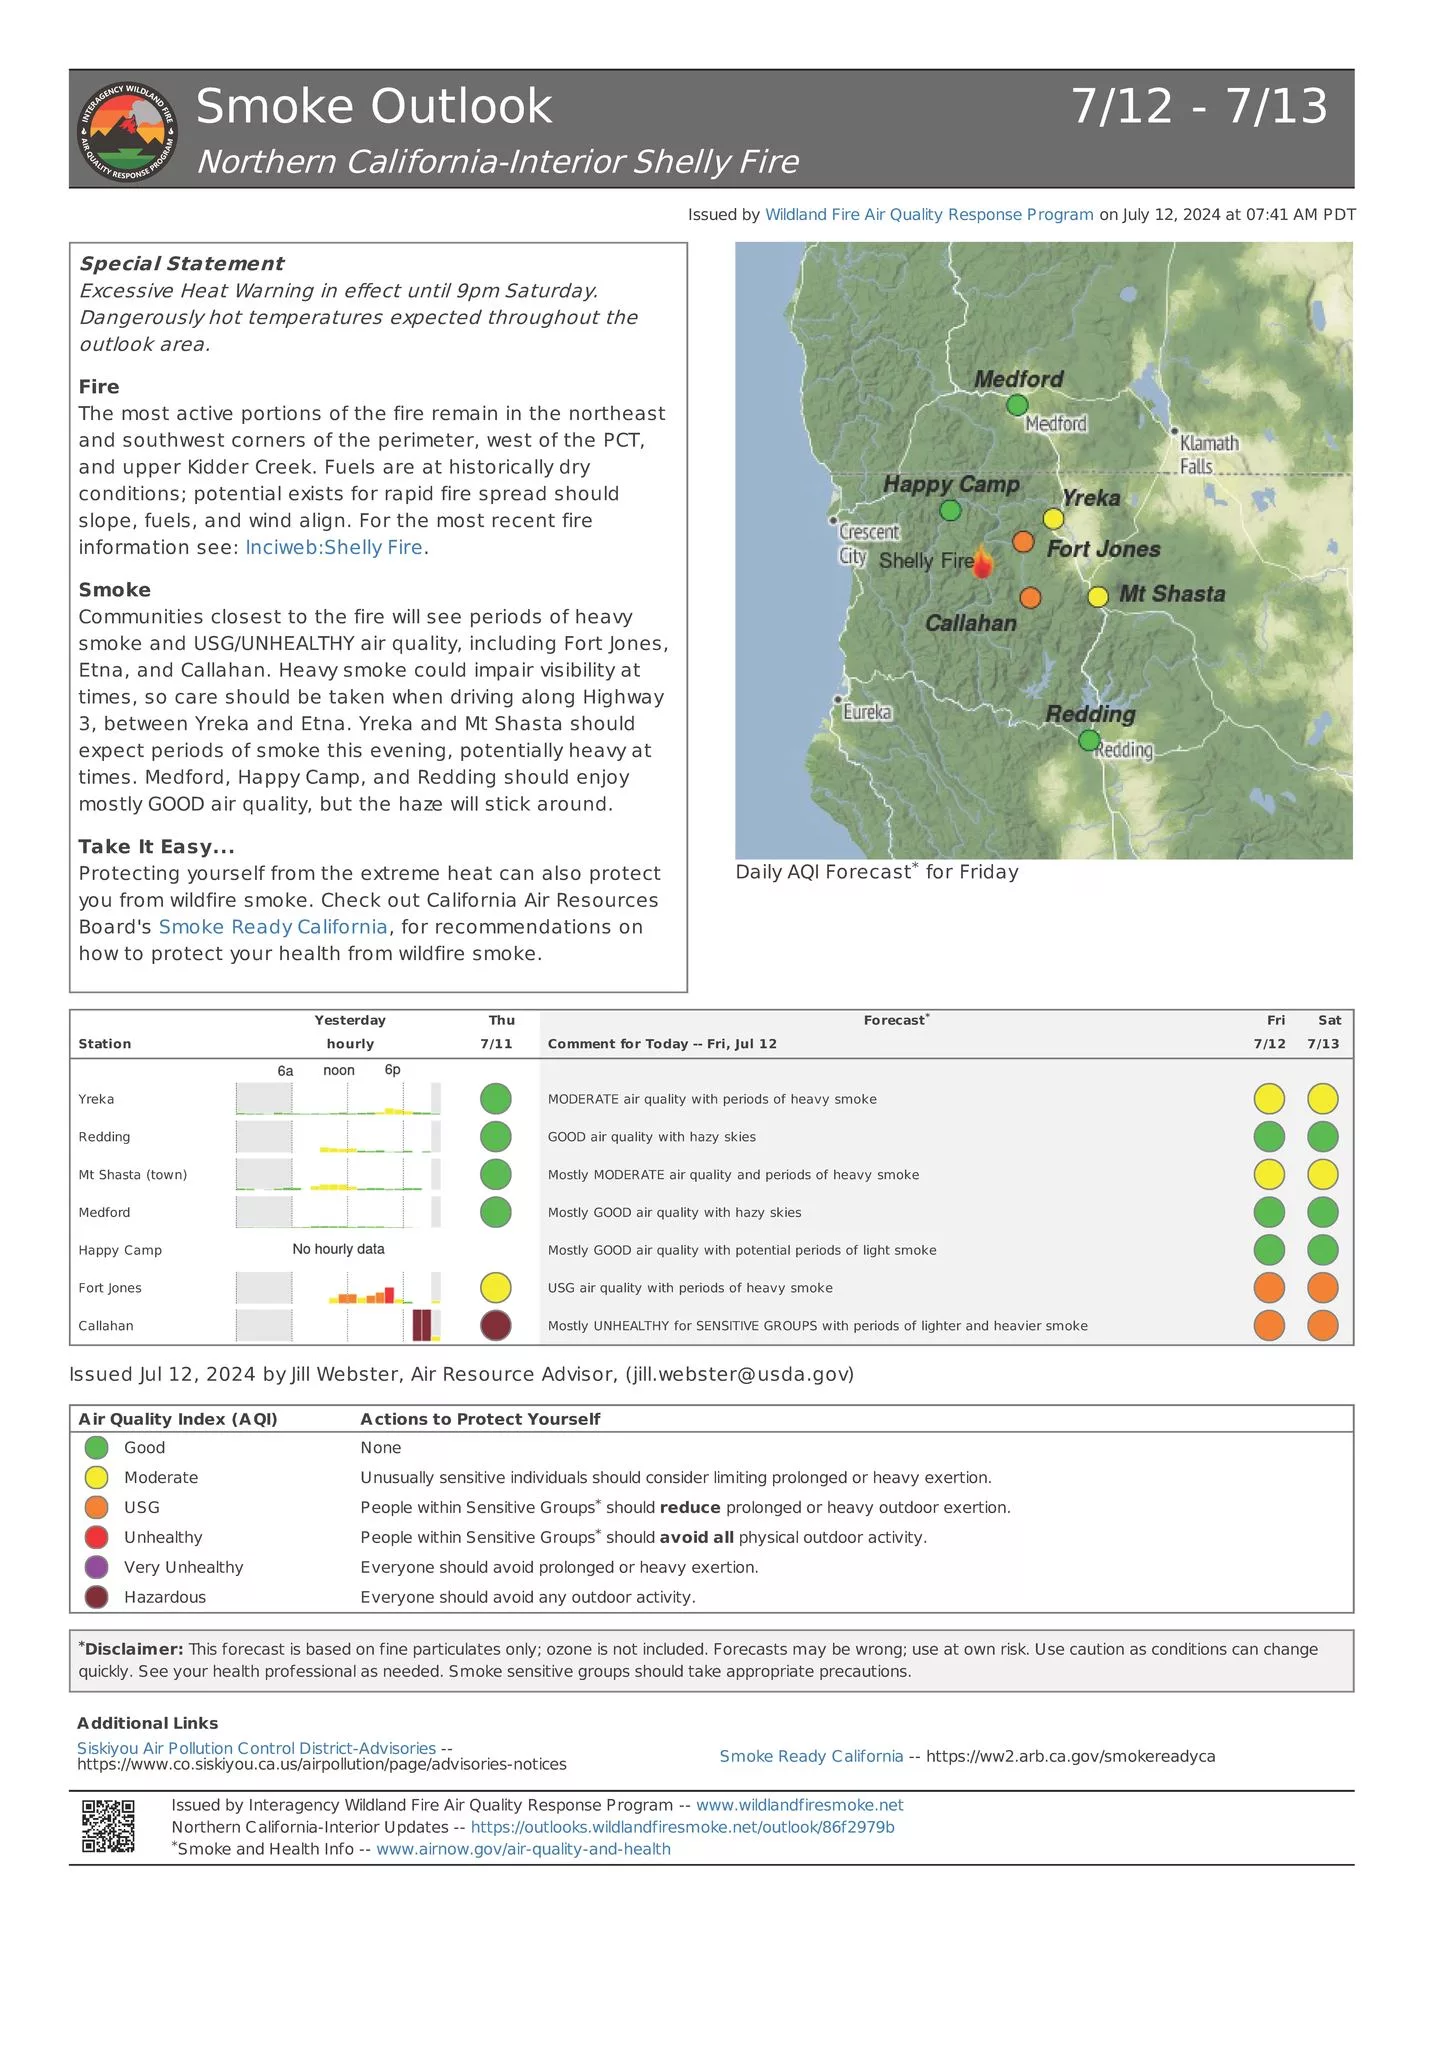The width and height of the screenshot is (1449, 2048).
Task: Click the Unhealthy red legend swatch
Action: click(x=96, y=1537)
